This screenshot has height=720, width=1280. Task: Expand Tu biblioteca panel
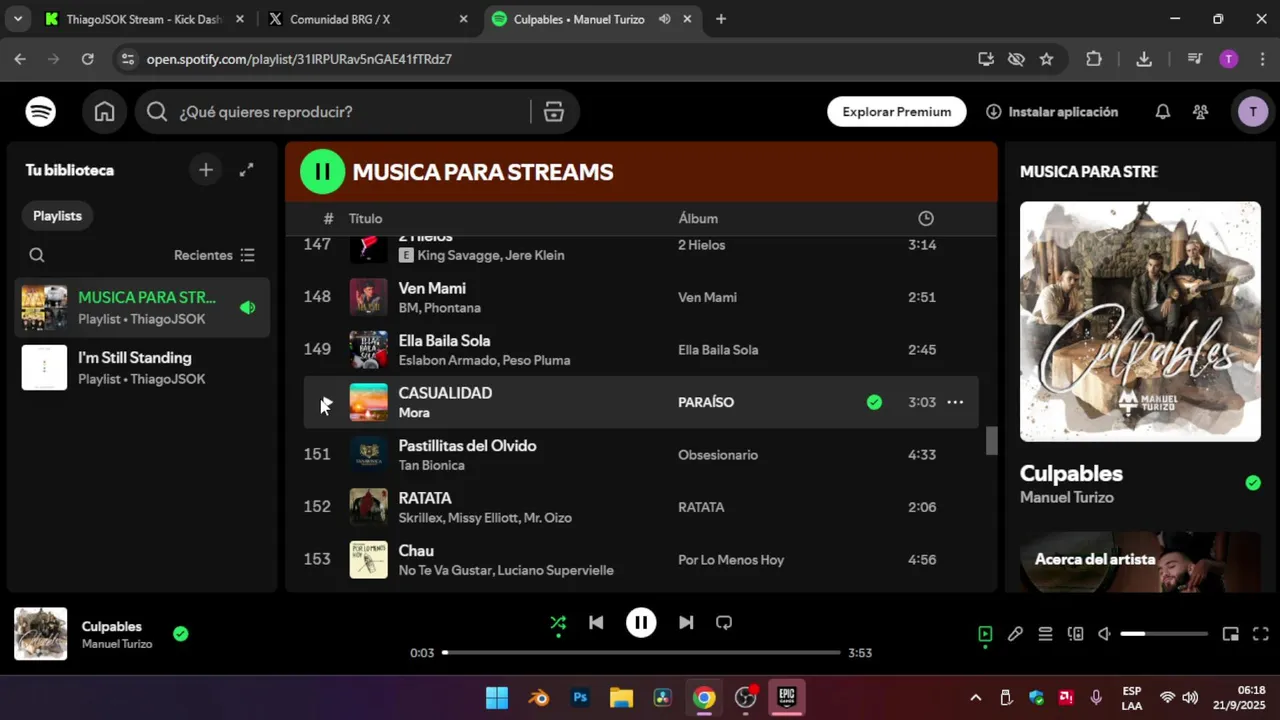click(246, 170)
